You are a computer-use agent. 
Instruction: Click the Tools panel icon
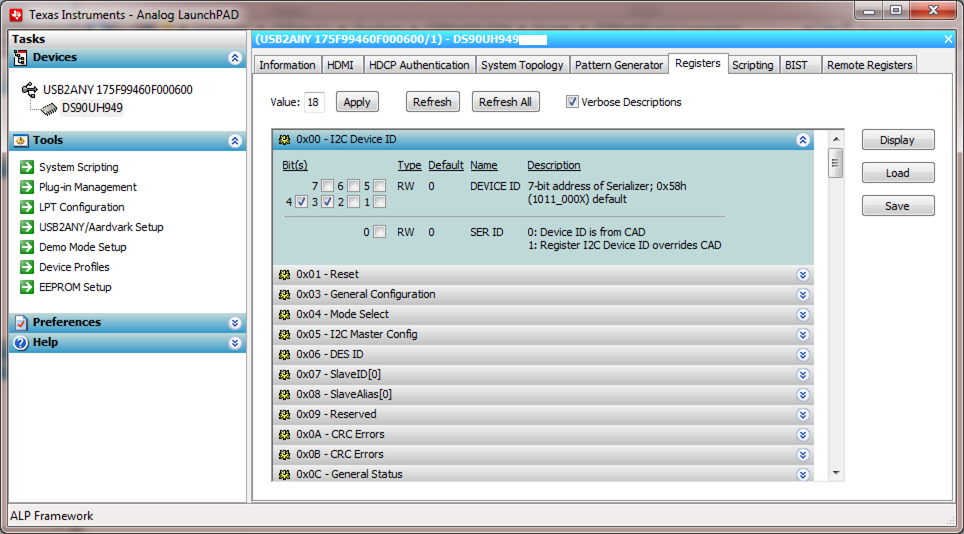click(20, 141)
